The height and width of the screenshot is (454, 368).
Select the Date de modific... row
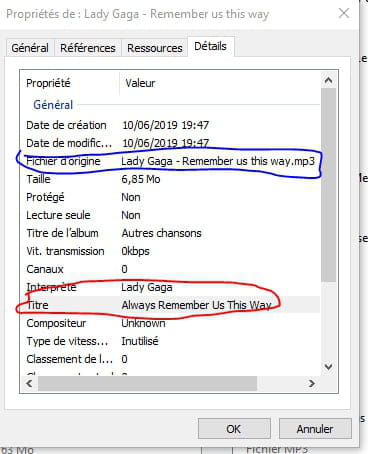pos(170,143)
